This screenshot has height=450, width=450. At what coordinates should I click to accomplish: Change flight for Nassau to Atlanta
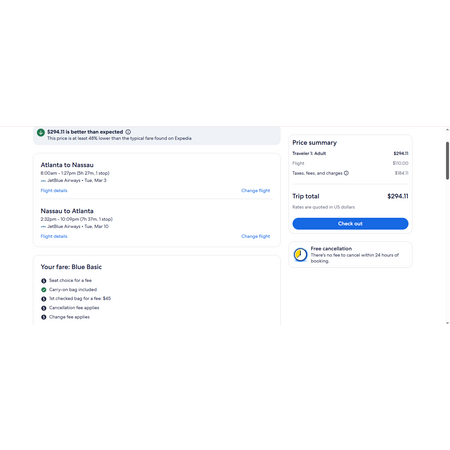256,236
